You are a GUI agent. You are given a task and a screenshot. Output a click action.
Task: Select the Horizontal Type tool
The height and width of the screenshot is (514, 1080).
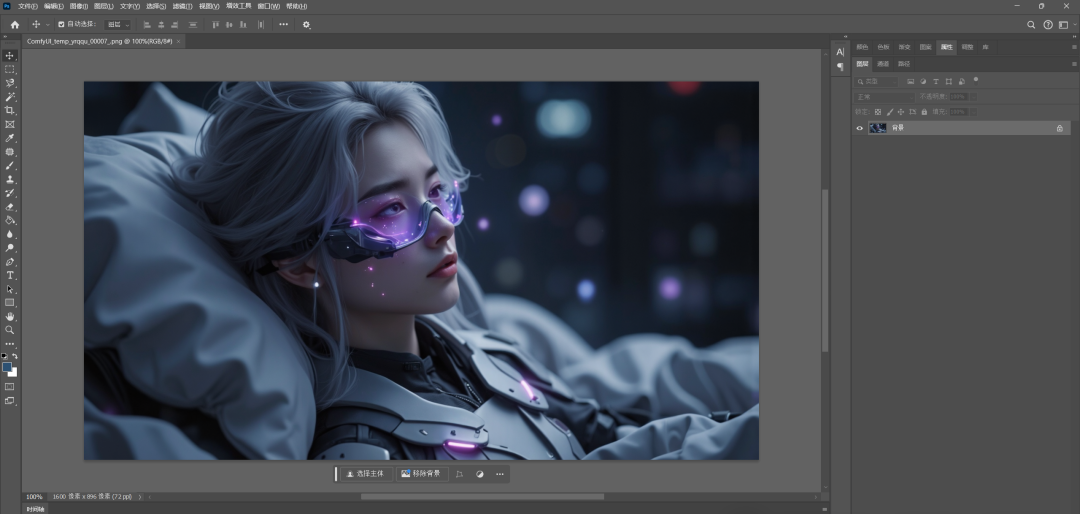pos(10,275)
